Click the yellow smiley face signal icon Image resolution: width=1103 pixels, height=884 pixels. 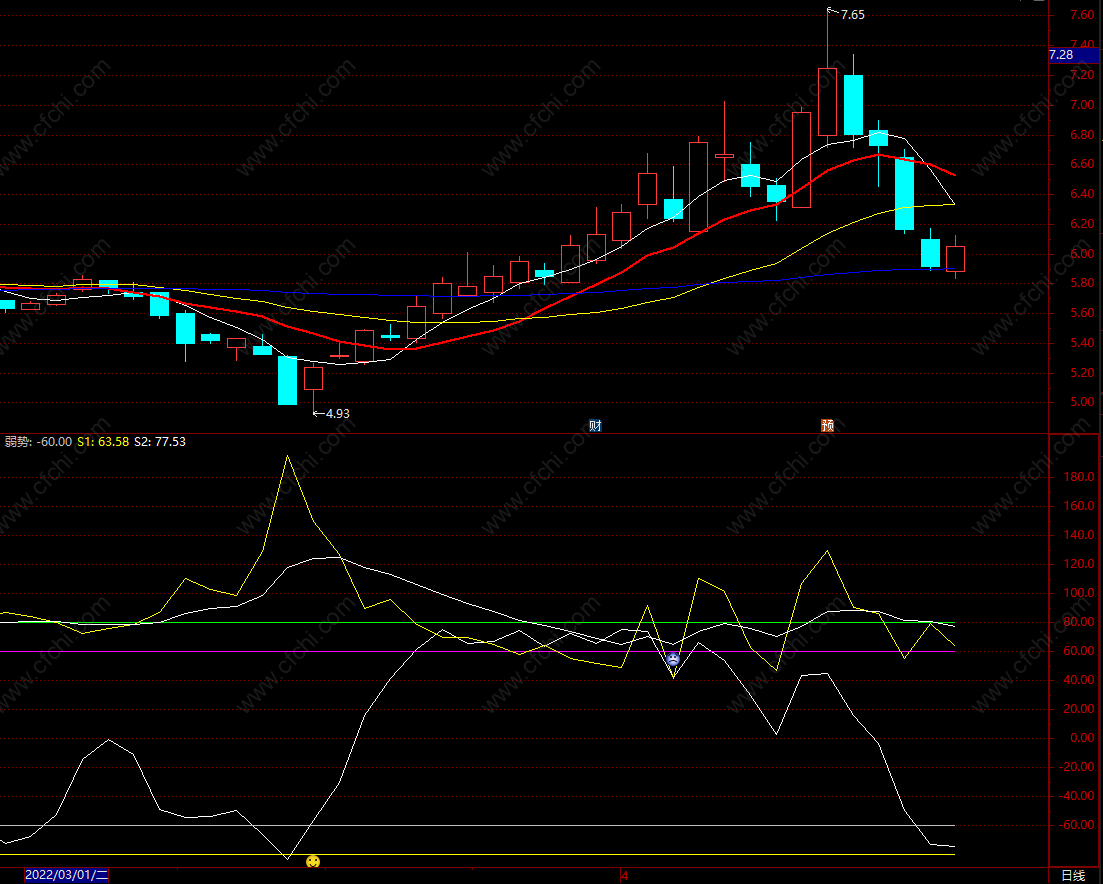pos(313,861)
